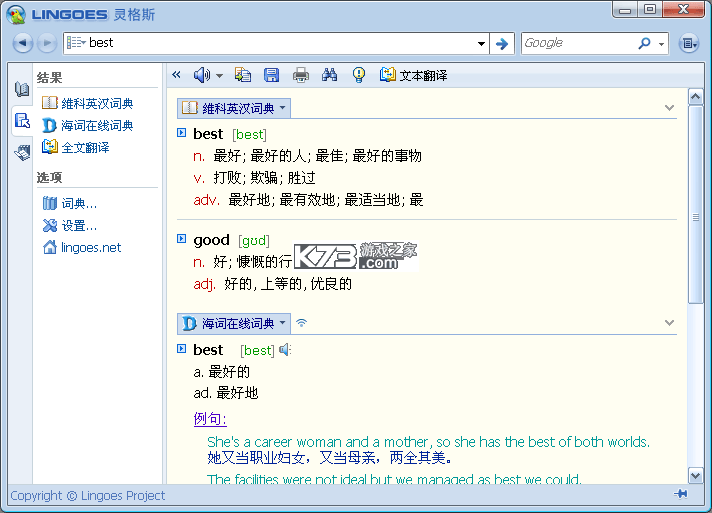The width and height of the screenshot is (712, 513).
Task: Click the Lingoes parrot logo icon
Action: coord(16,14)
